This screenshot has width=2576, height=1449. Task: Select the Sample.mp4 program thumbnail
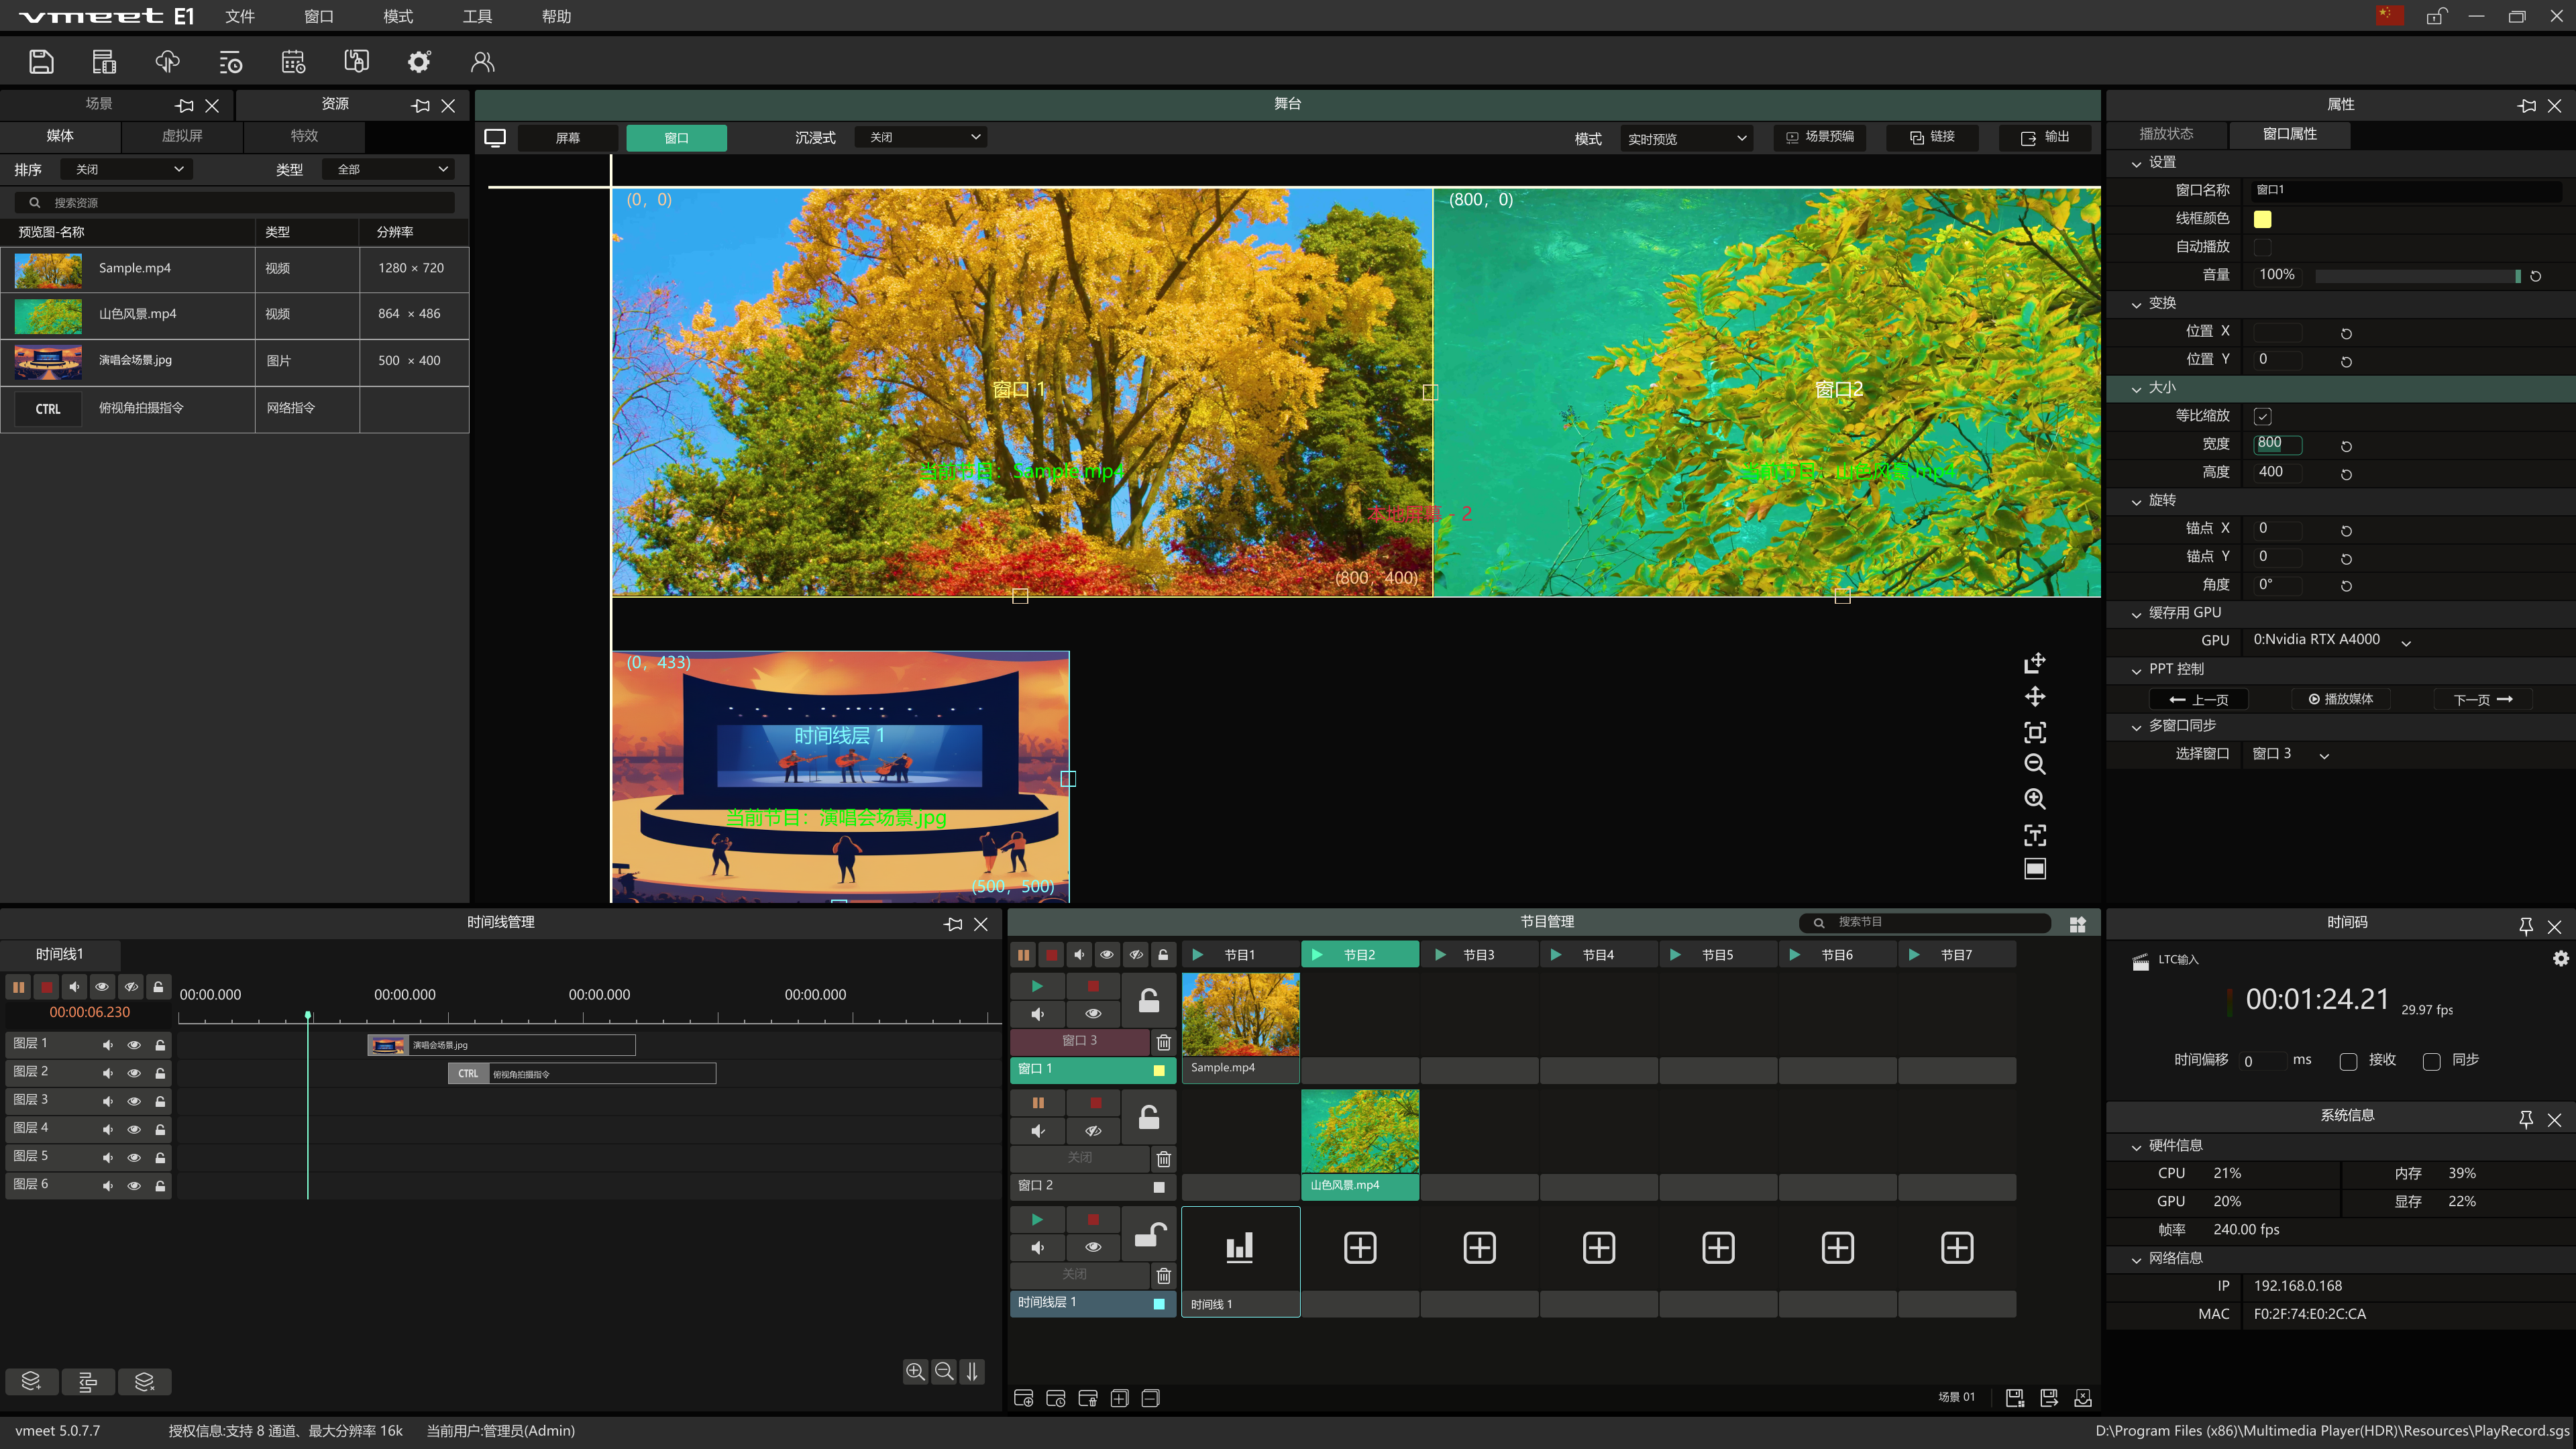pos(1240,1015)
